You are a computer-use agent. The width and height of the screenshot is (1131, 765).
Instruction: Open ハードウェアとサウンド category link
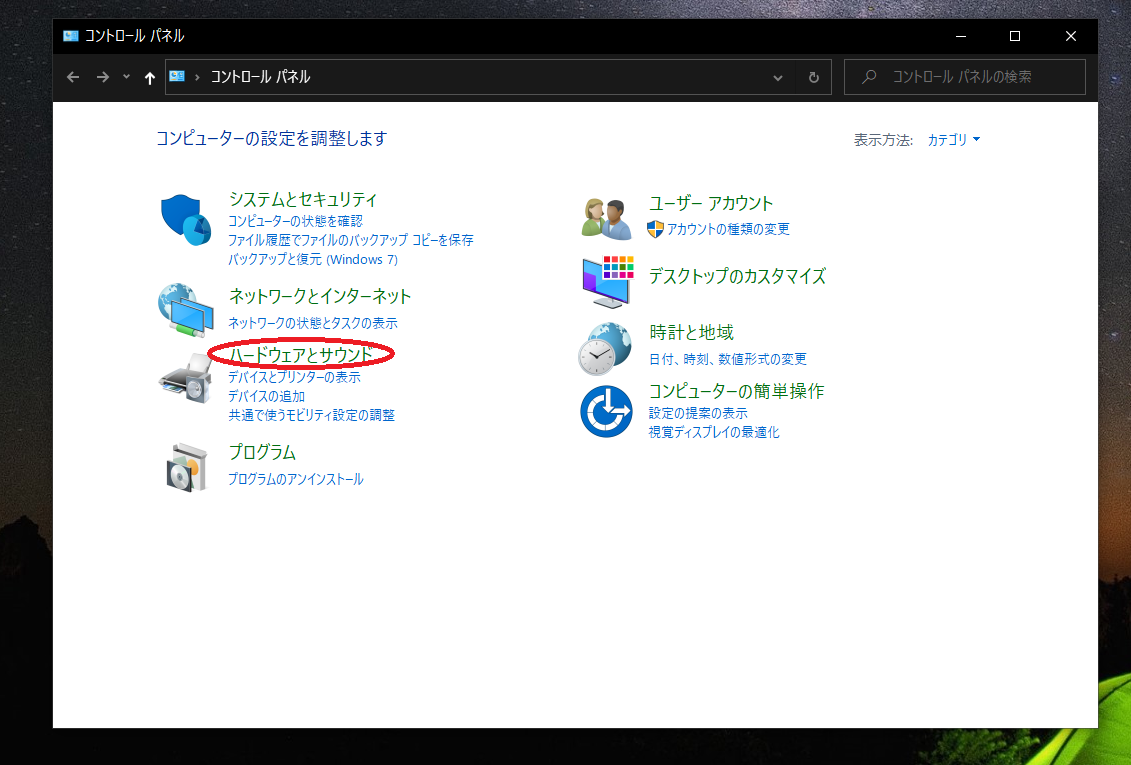(301, 355)
